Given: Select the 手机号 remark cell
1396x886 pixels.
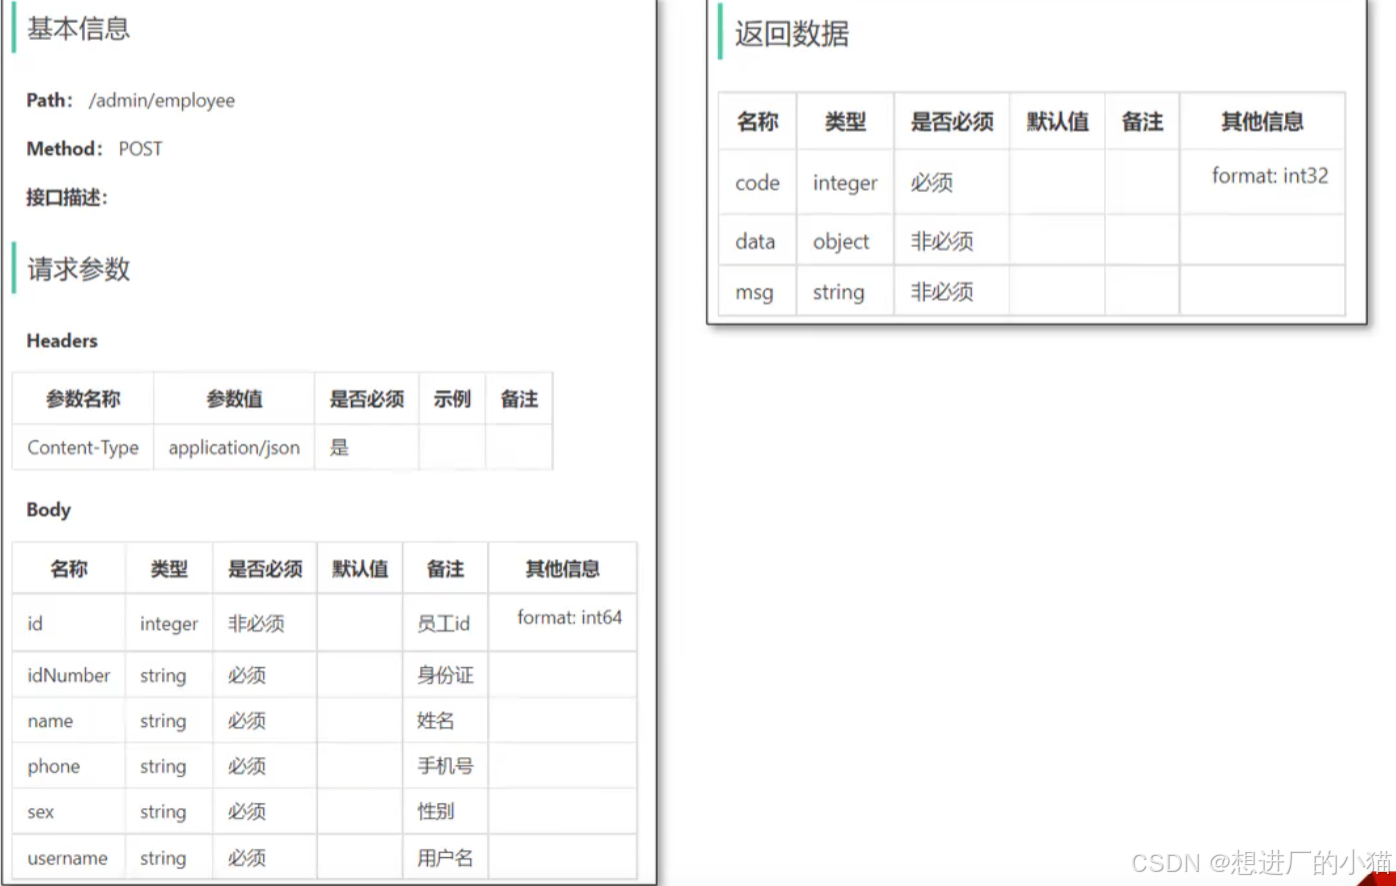Looking at the screenshot, I should [x=445, y=767].
